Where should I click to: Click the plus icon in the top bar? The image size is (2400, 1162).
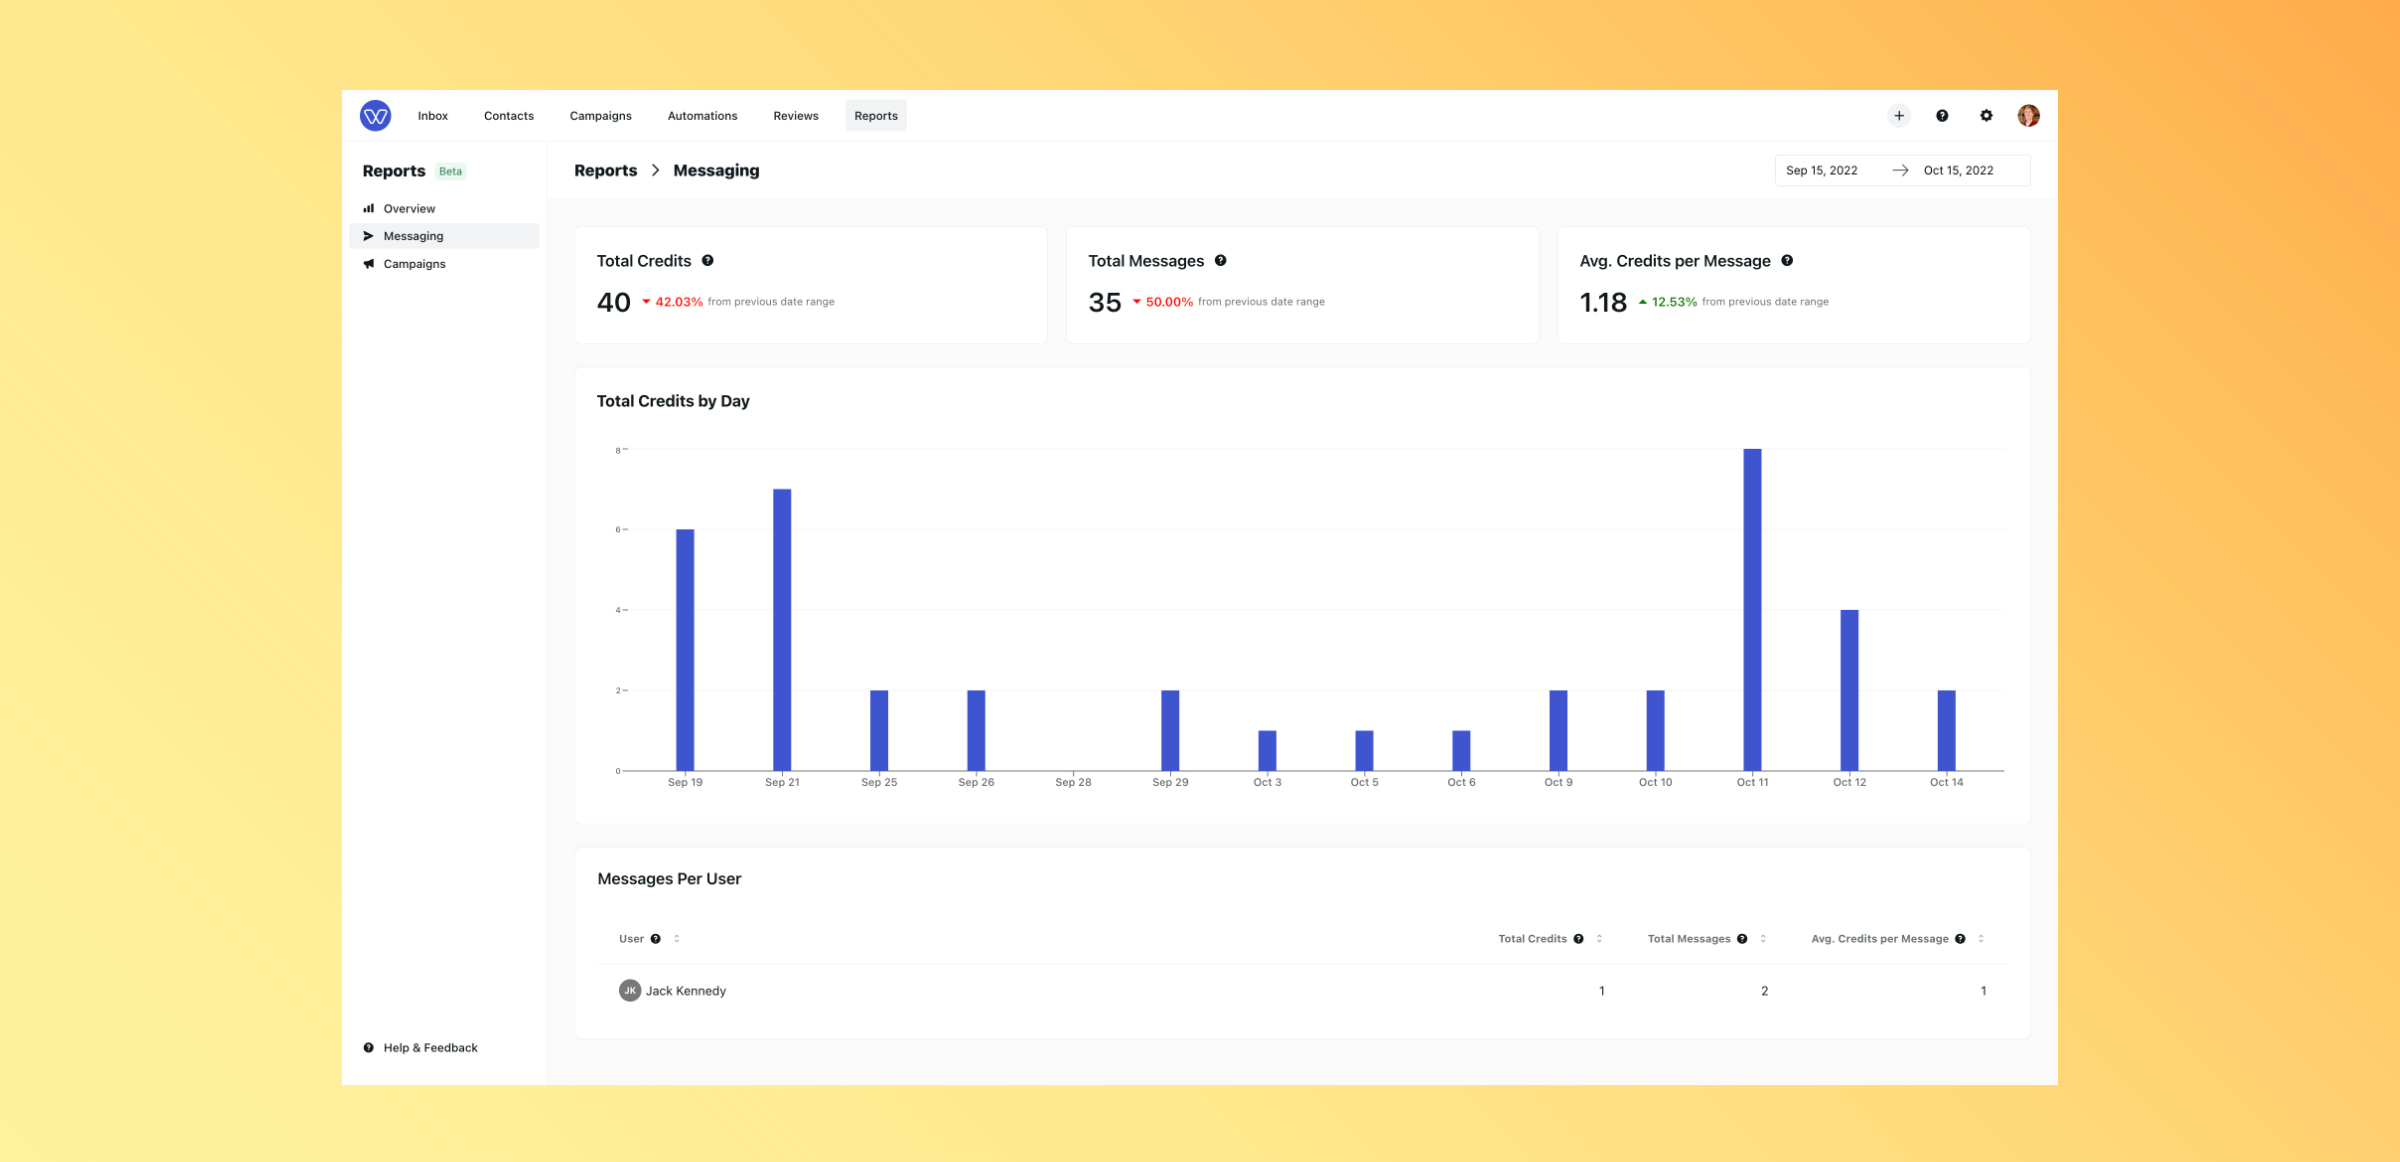[x=1899, y=115]
